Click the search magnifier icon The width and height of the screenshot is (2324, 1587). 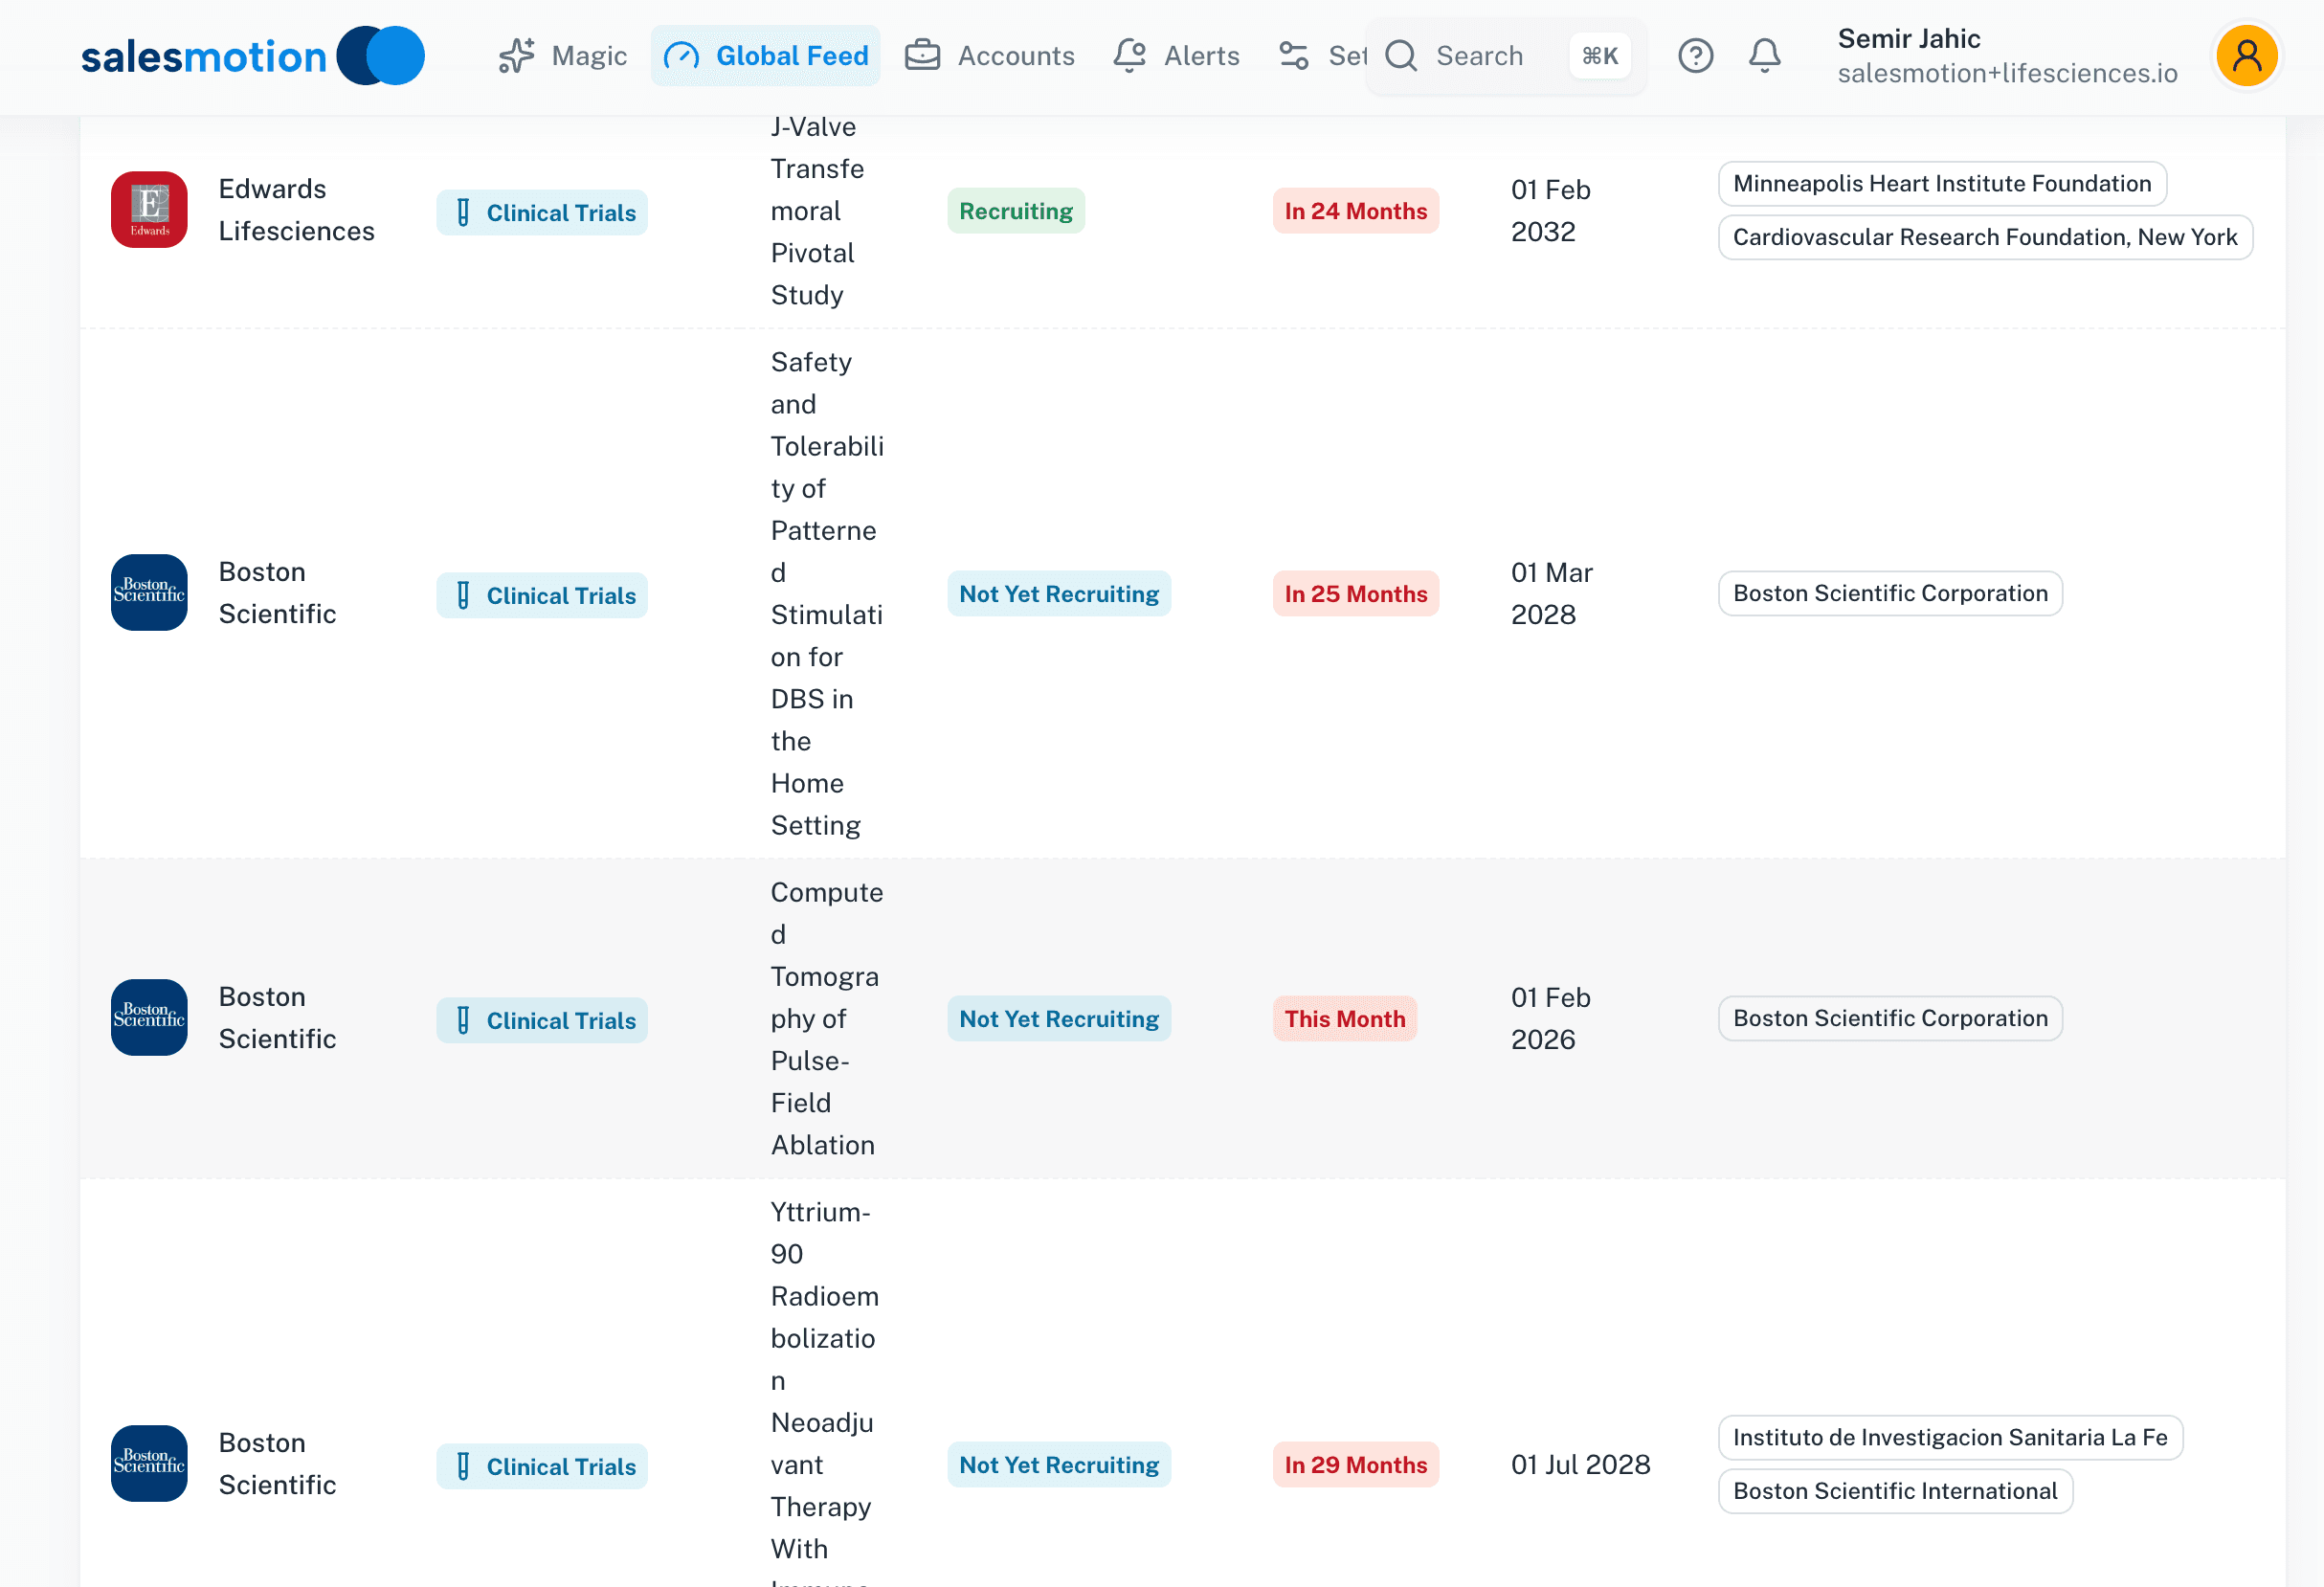[1401, 56]
